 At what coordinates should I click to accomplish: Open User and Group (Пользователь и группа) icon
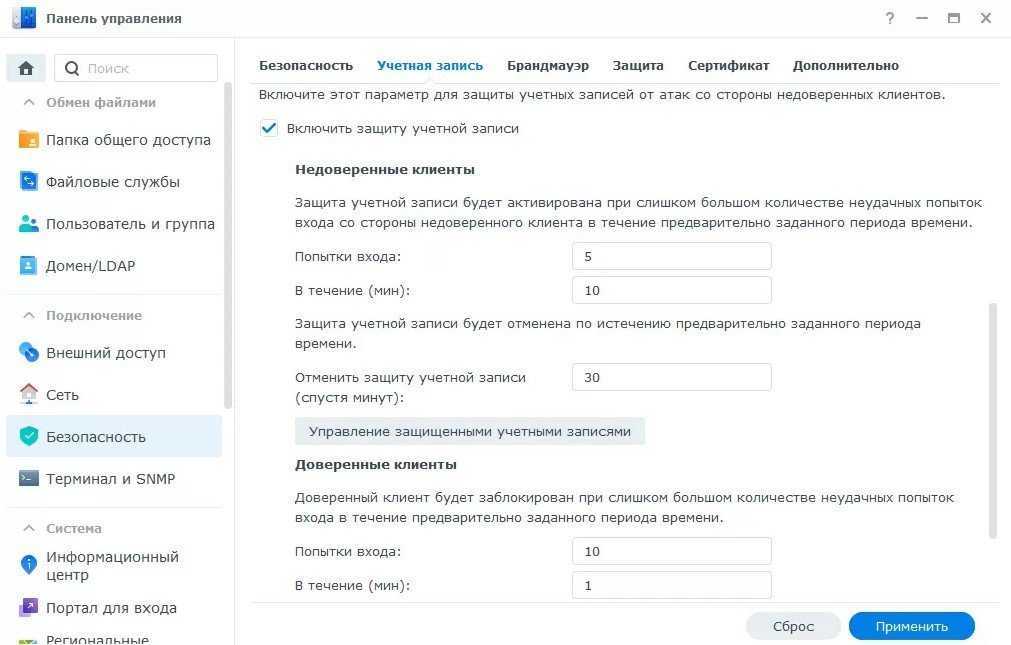pyautogui.click(x=29, y=224)
